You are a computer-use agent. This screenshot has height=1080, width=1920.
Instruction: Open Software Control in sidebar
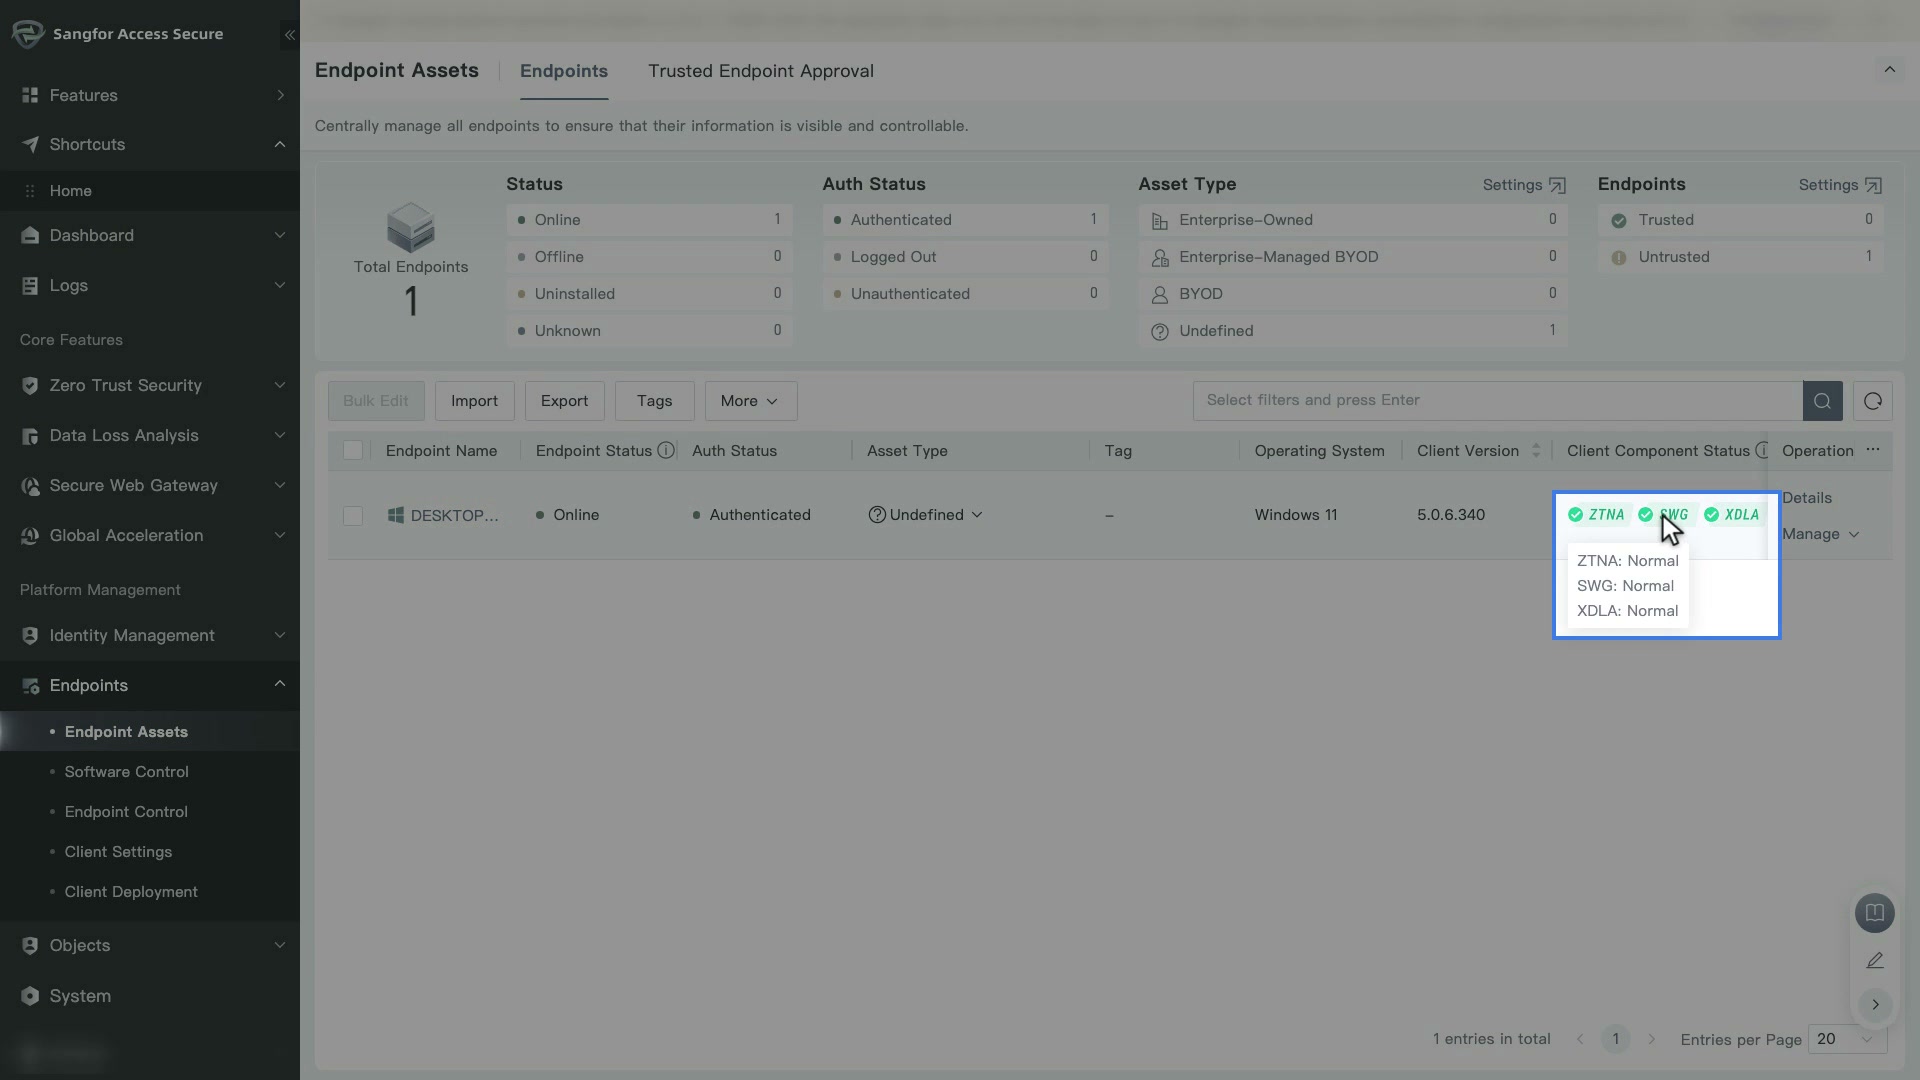pos(126,772)
